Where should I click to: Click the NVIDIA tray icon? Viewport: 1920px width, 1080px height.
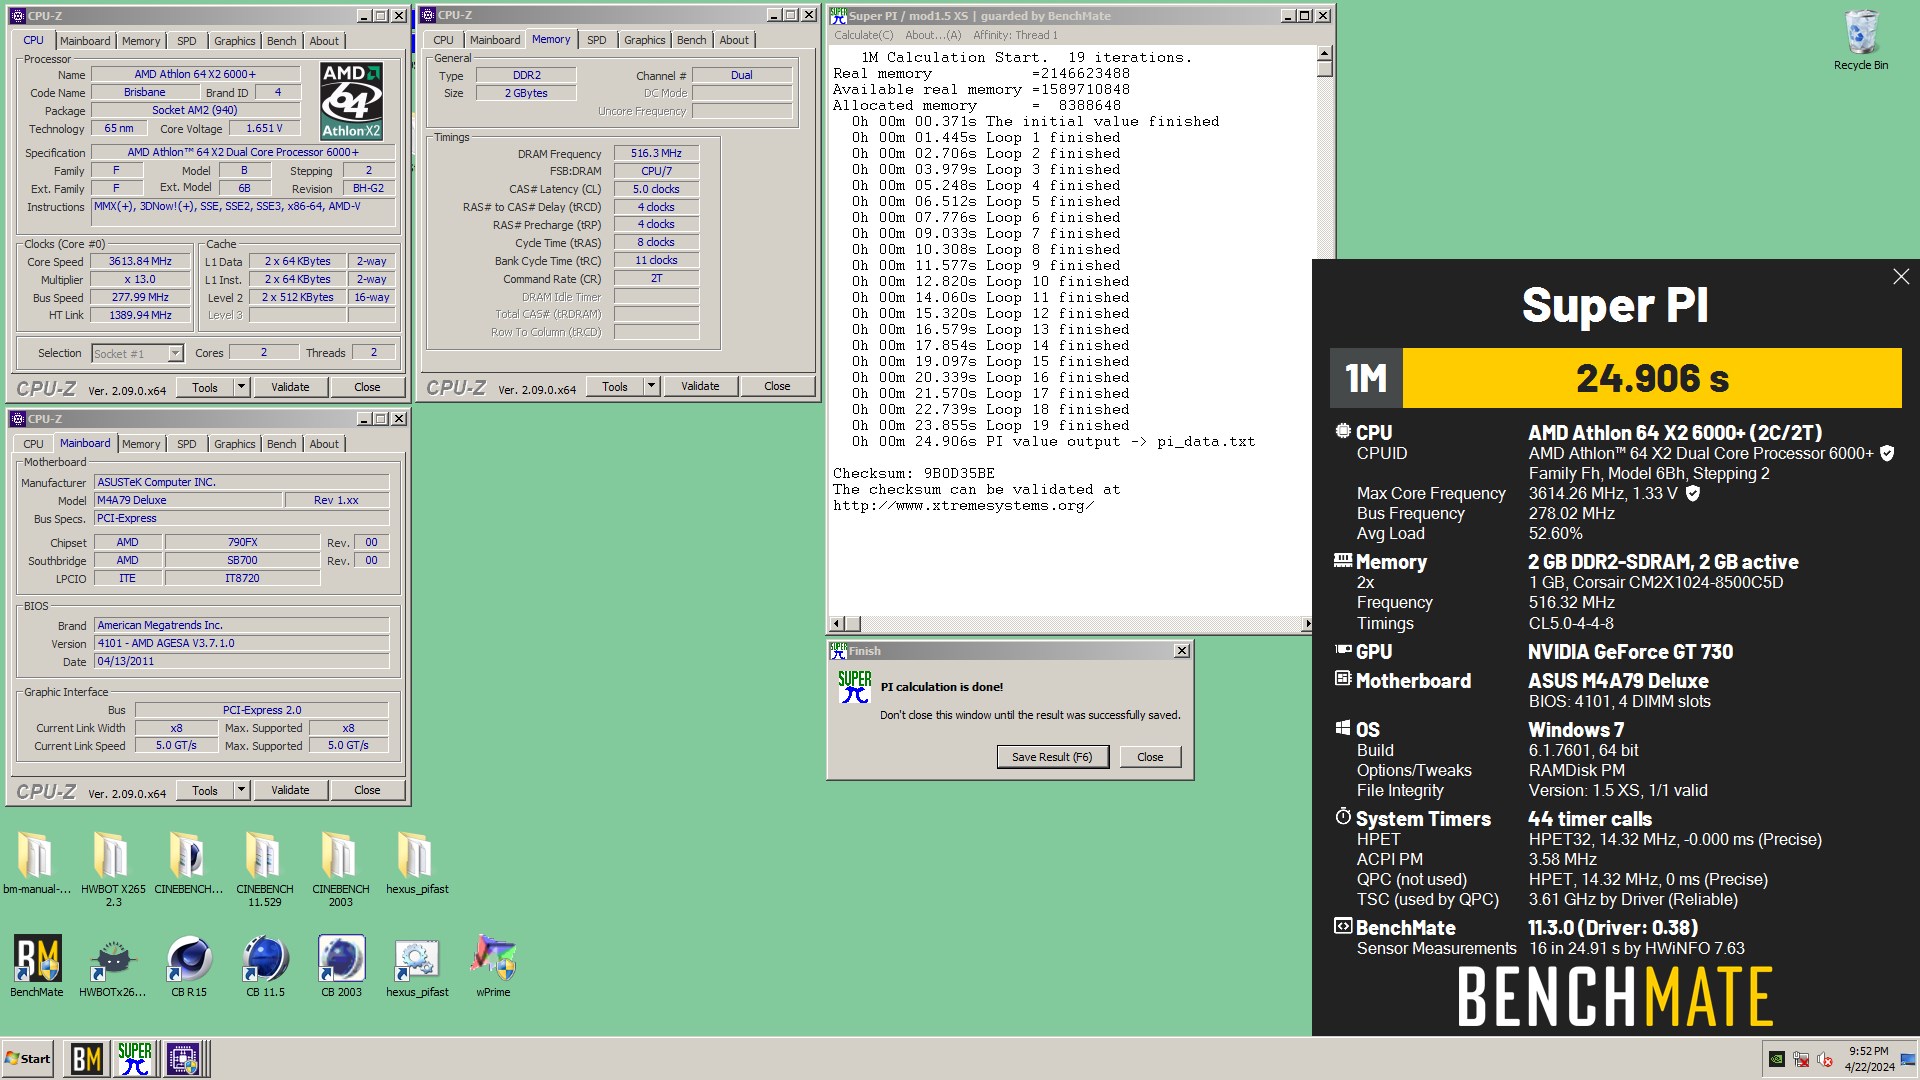[x=1777, y=1059]
